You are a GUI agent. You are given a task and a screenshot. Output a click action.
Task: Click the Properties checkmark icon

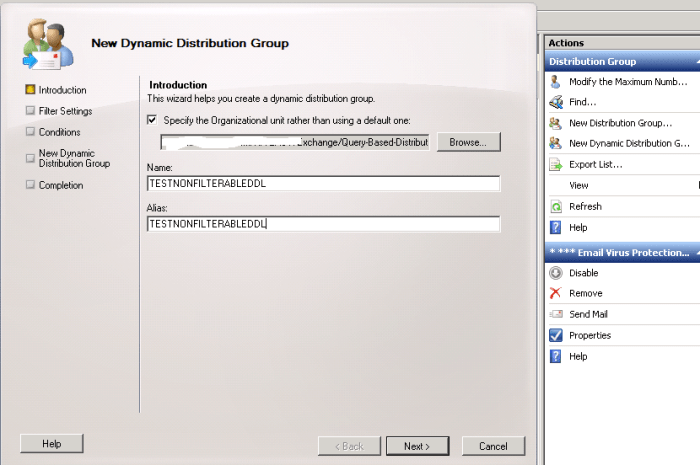(x=556, y=335)
